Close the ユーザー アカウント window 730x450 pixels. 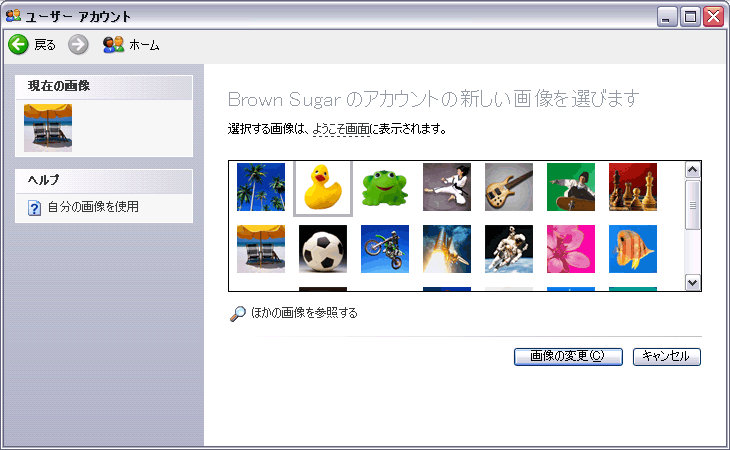pyautogui.click(x=713, y=17)
